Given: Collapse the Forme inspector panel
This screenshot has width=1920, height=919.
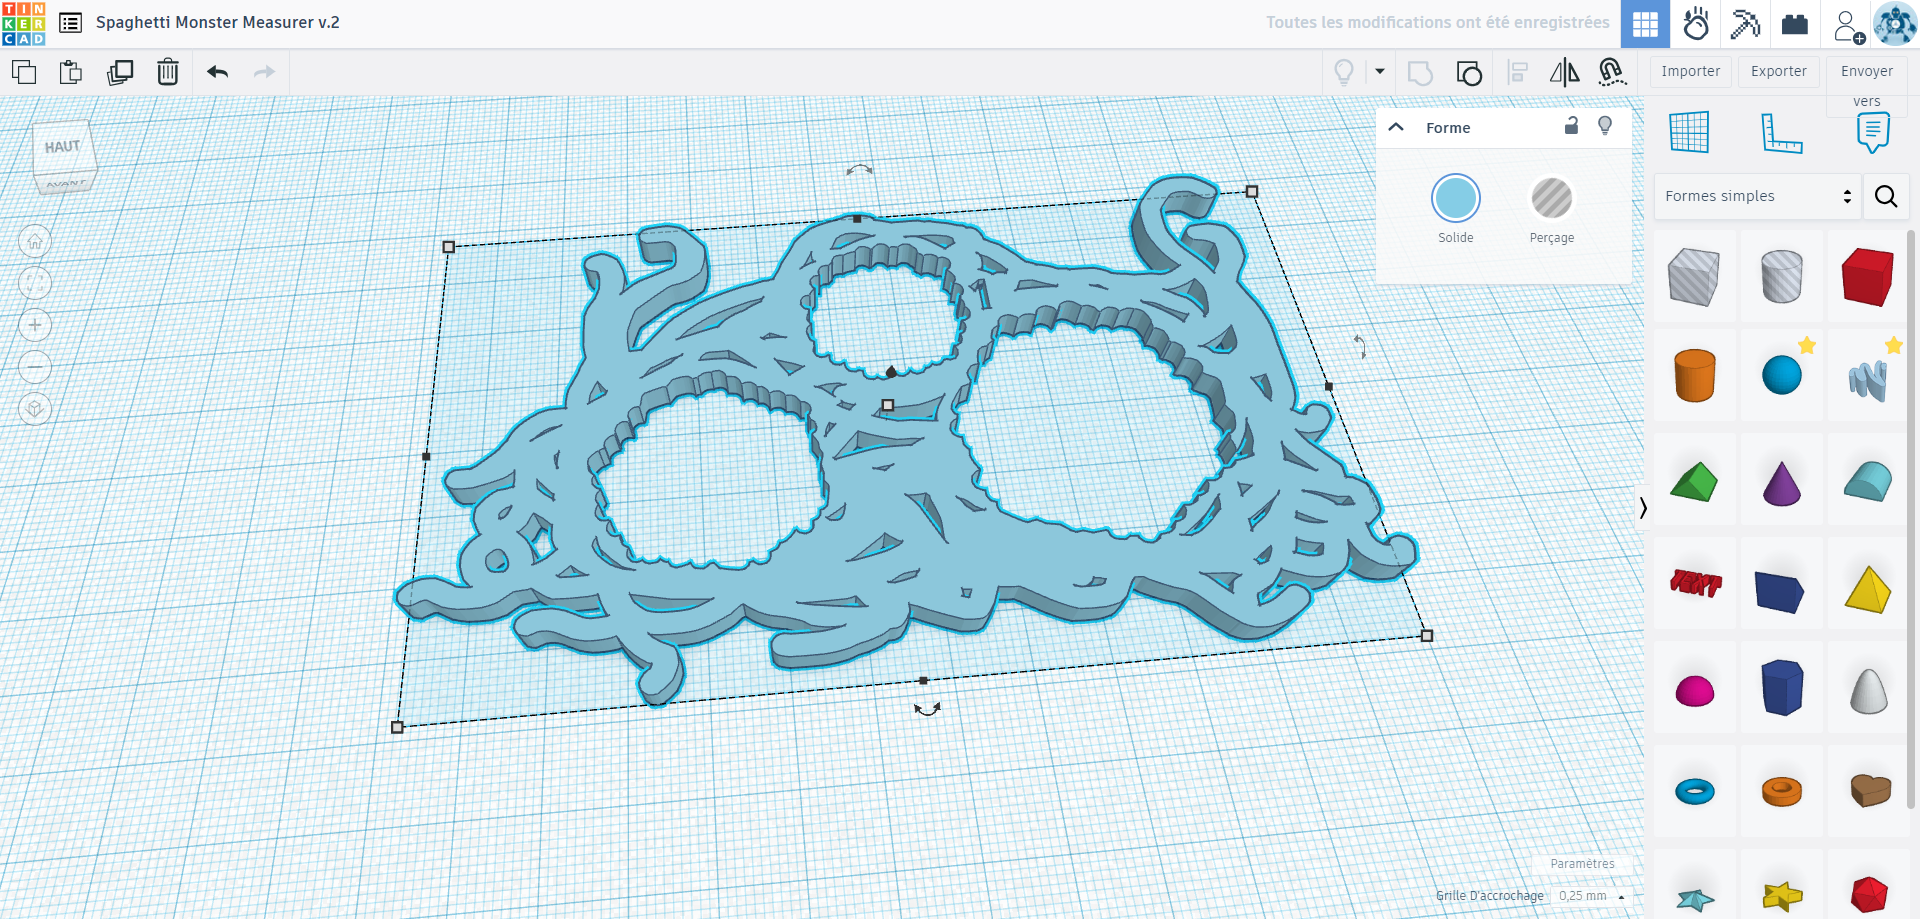Looking at the screenshot, I should (x=1397, y=127).
